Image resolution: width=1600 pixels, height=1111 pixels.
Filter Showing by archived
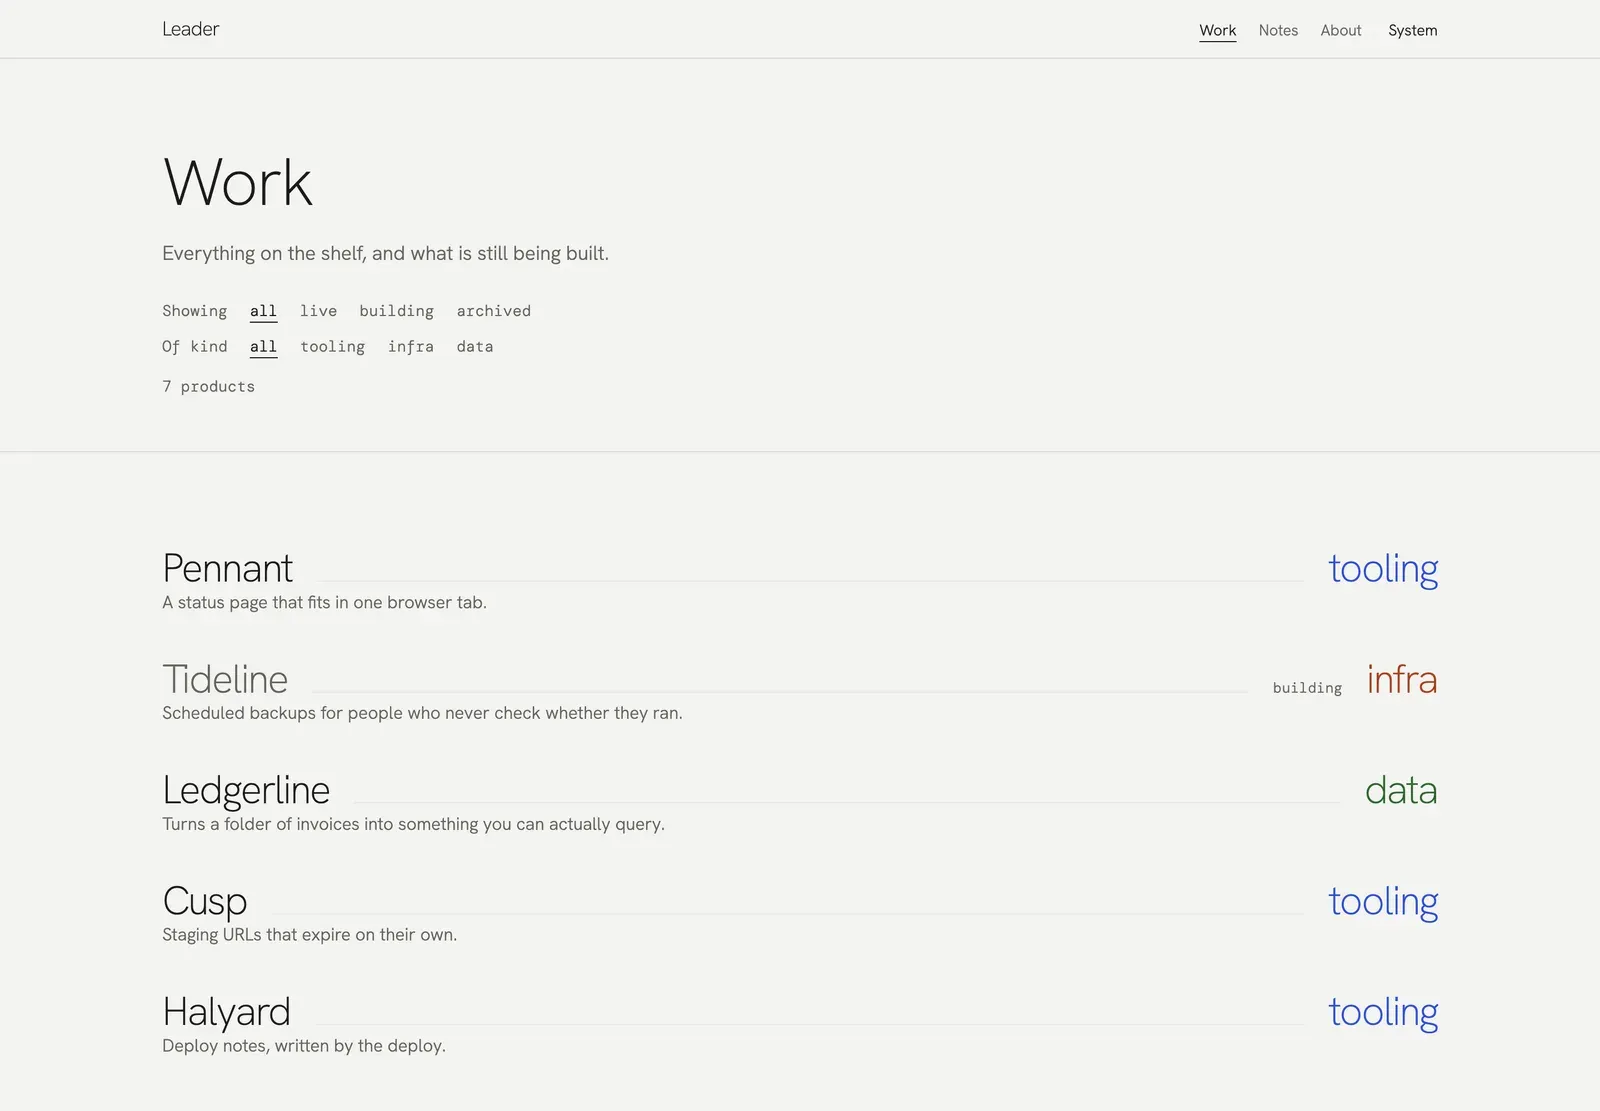[494, 311]
